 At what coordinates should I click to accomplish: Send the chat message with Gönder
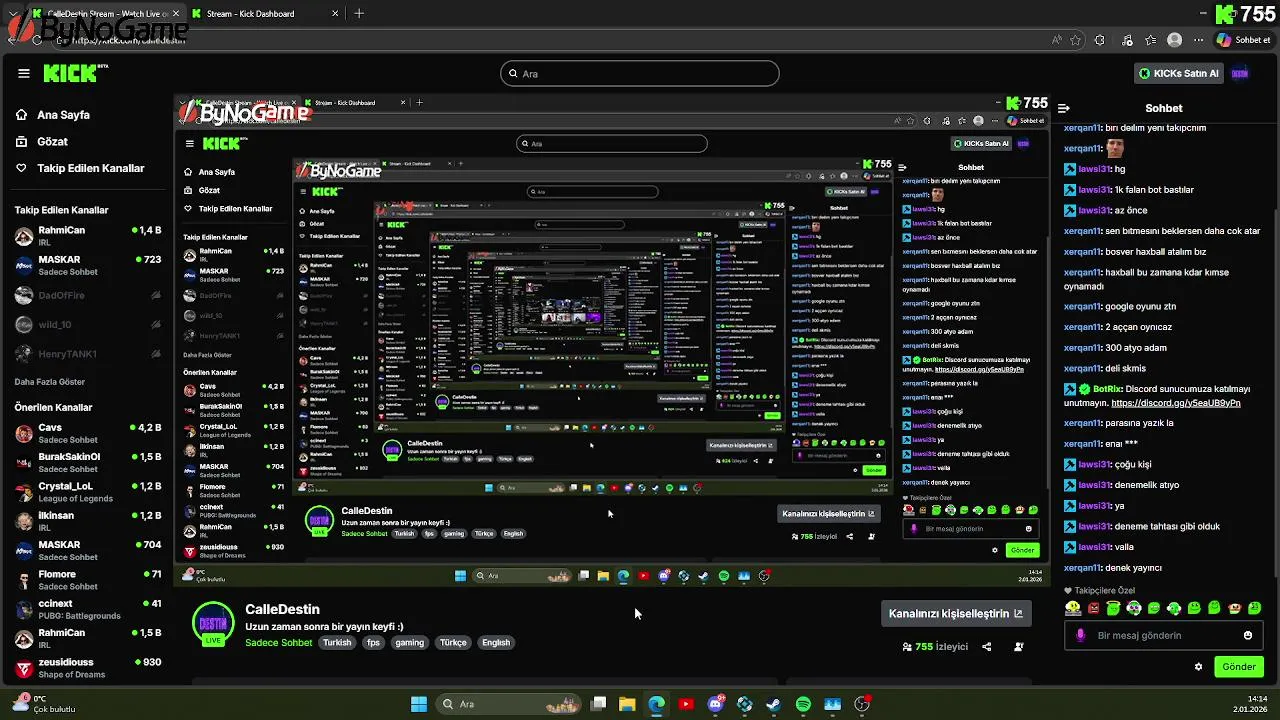1238,667
